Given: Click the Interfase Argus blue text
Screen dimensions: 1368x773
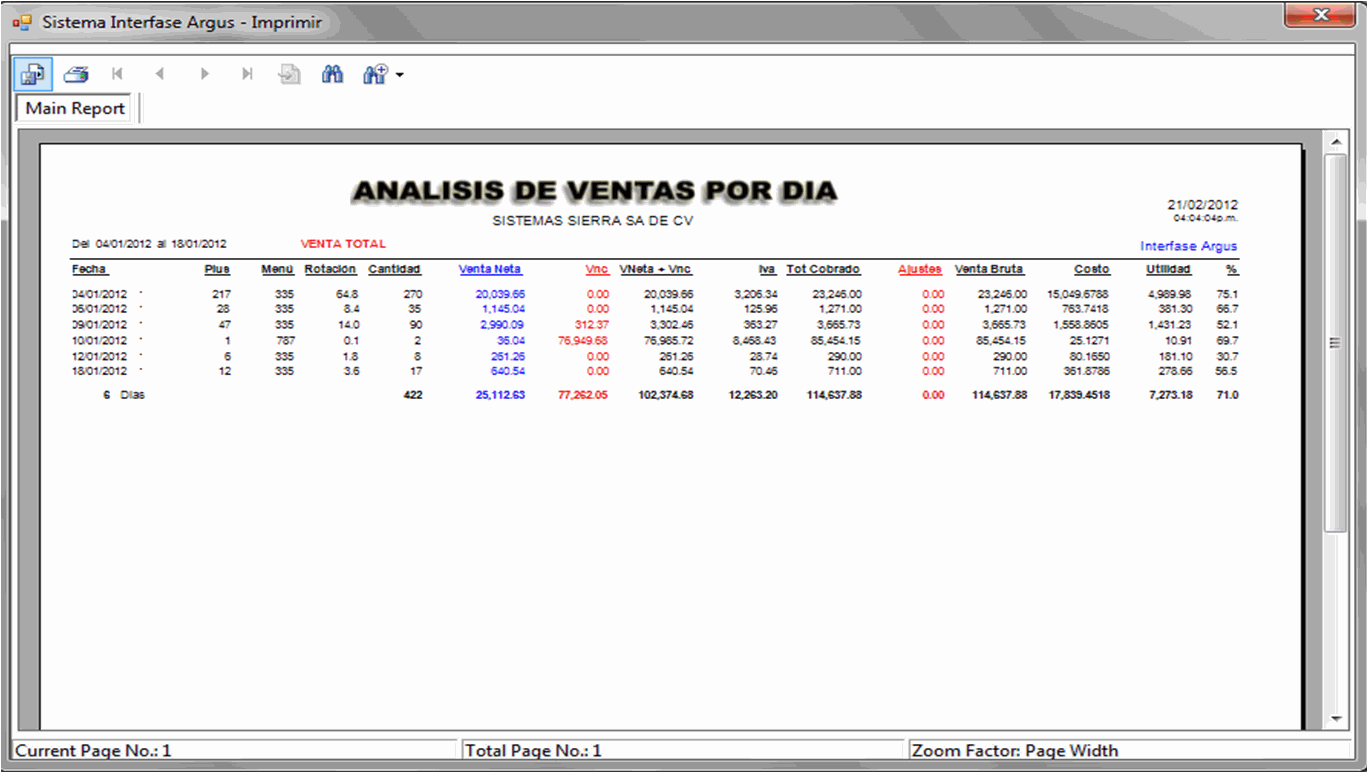Looking at the screenshot, I should coord(1188,246).
